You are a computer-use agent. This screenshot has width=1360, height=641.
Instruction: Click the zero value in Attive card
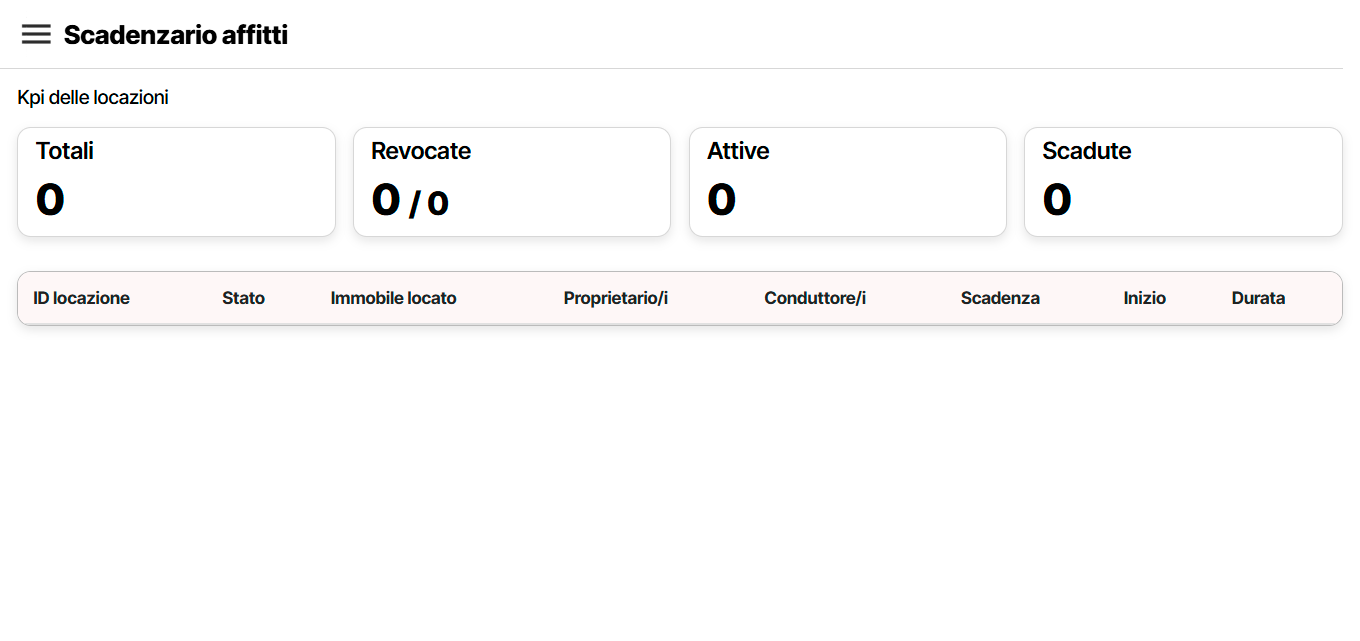pos(722,199)
